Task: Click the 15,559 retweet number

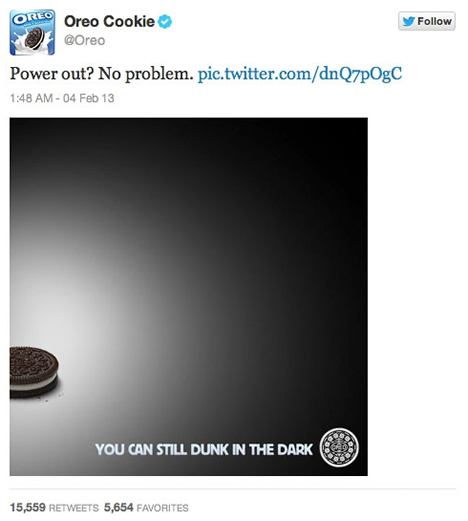Action: 28,507
